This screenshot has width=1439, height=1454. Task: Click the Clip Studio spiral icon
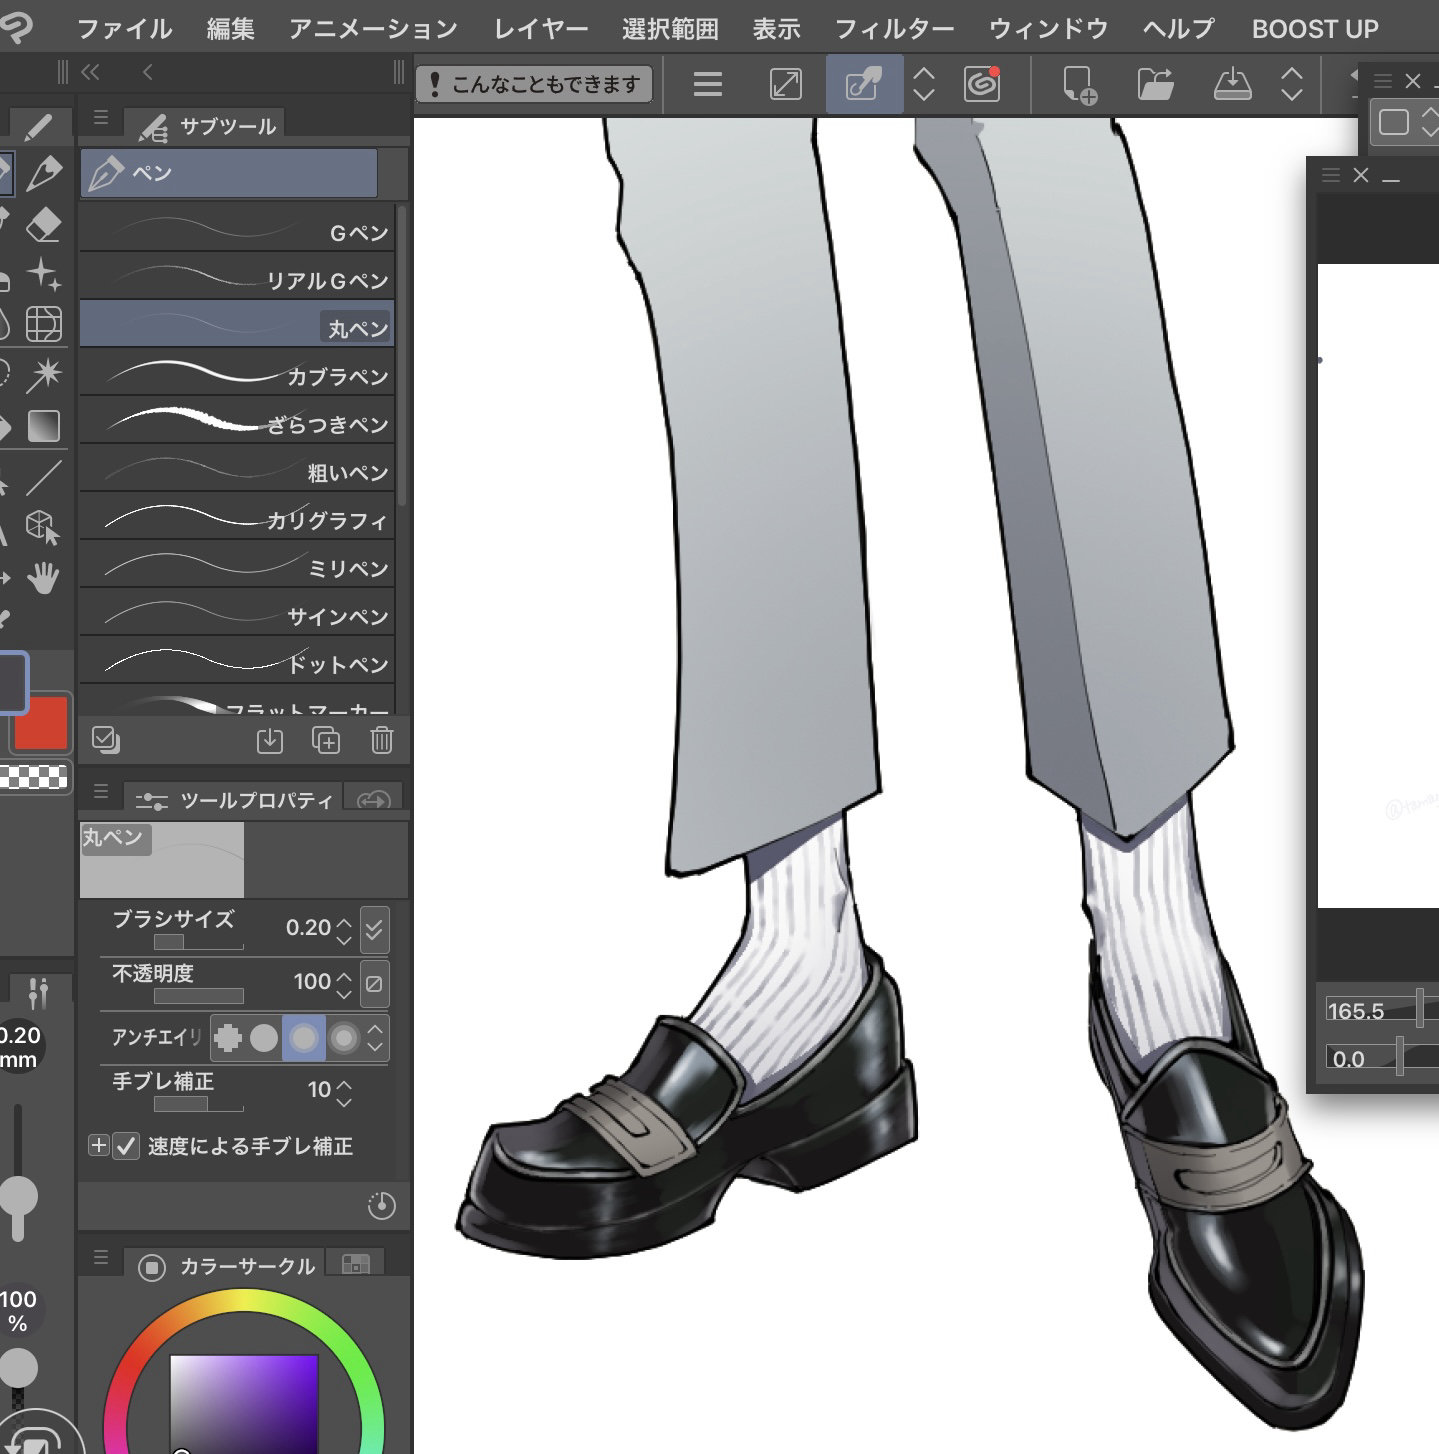982,85
